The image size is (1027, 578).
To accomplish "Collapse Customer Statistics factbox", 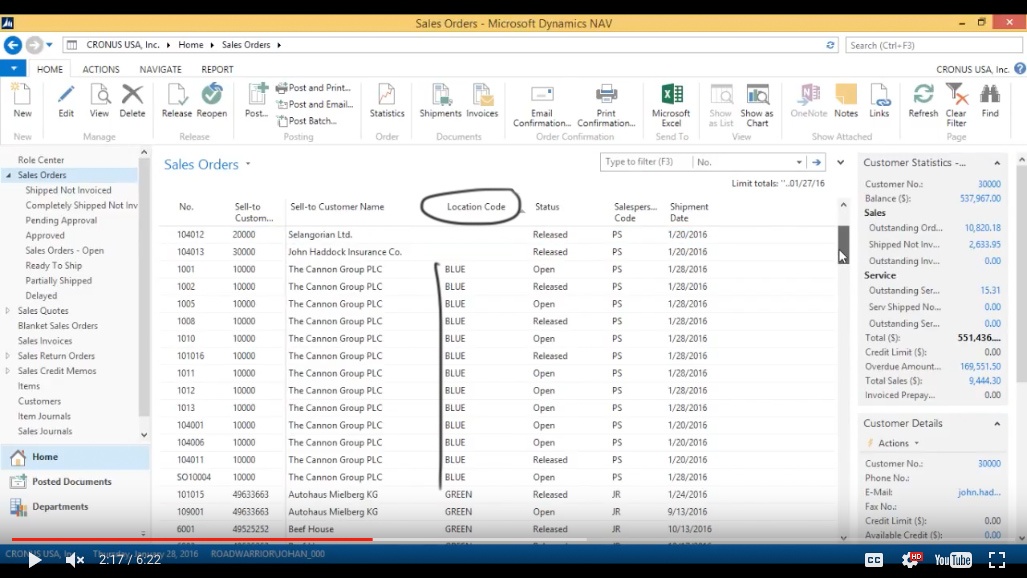I will [997, 163].
